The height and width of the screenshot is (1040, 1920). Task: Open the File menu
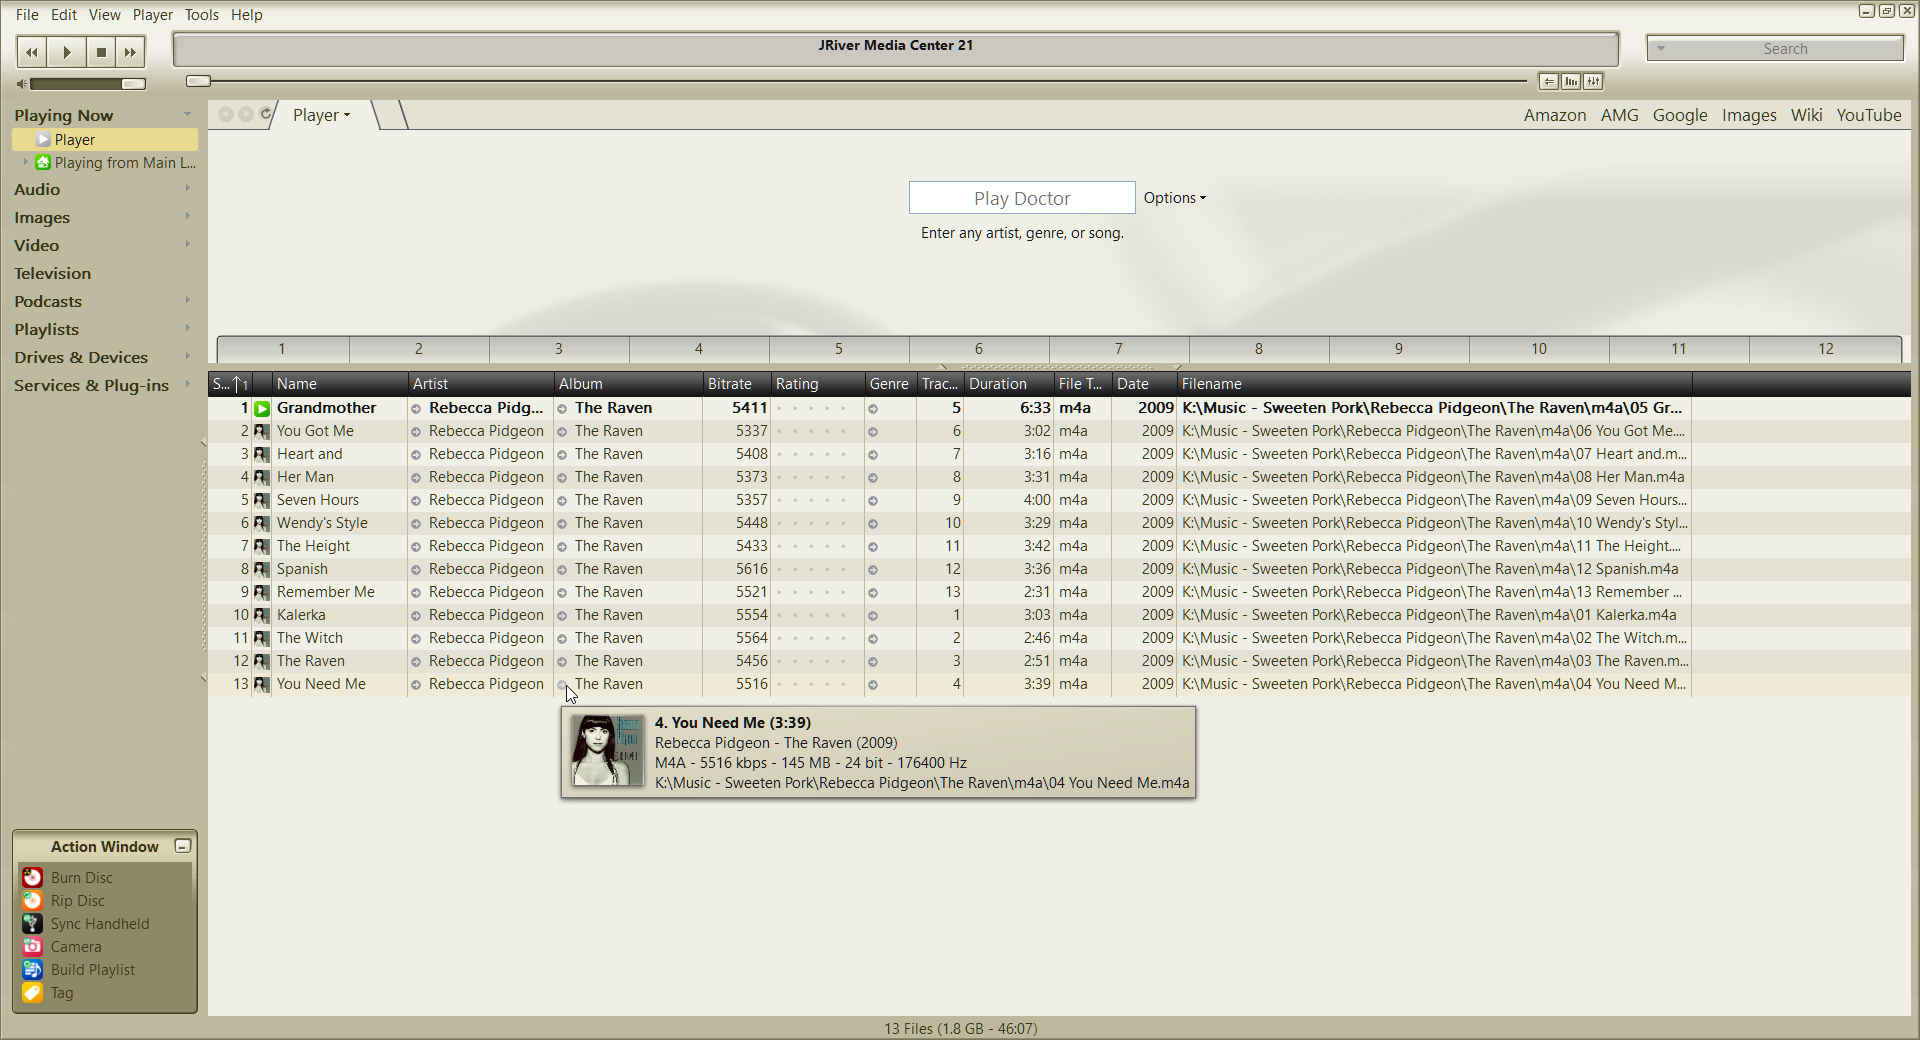27,14
